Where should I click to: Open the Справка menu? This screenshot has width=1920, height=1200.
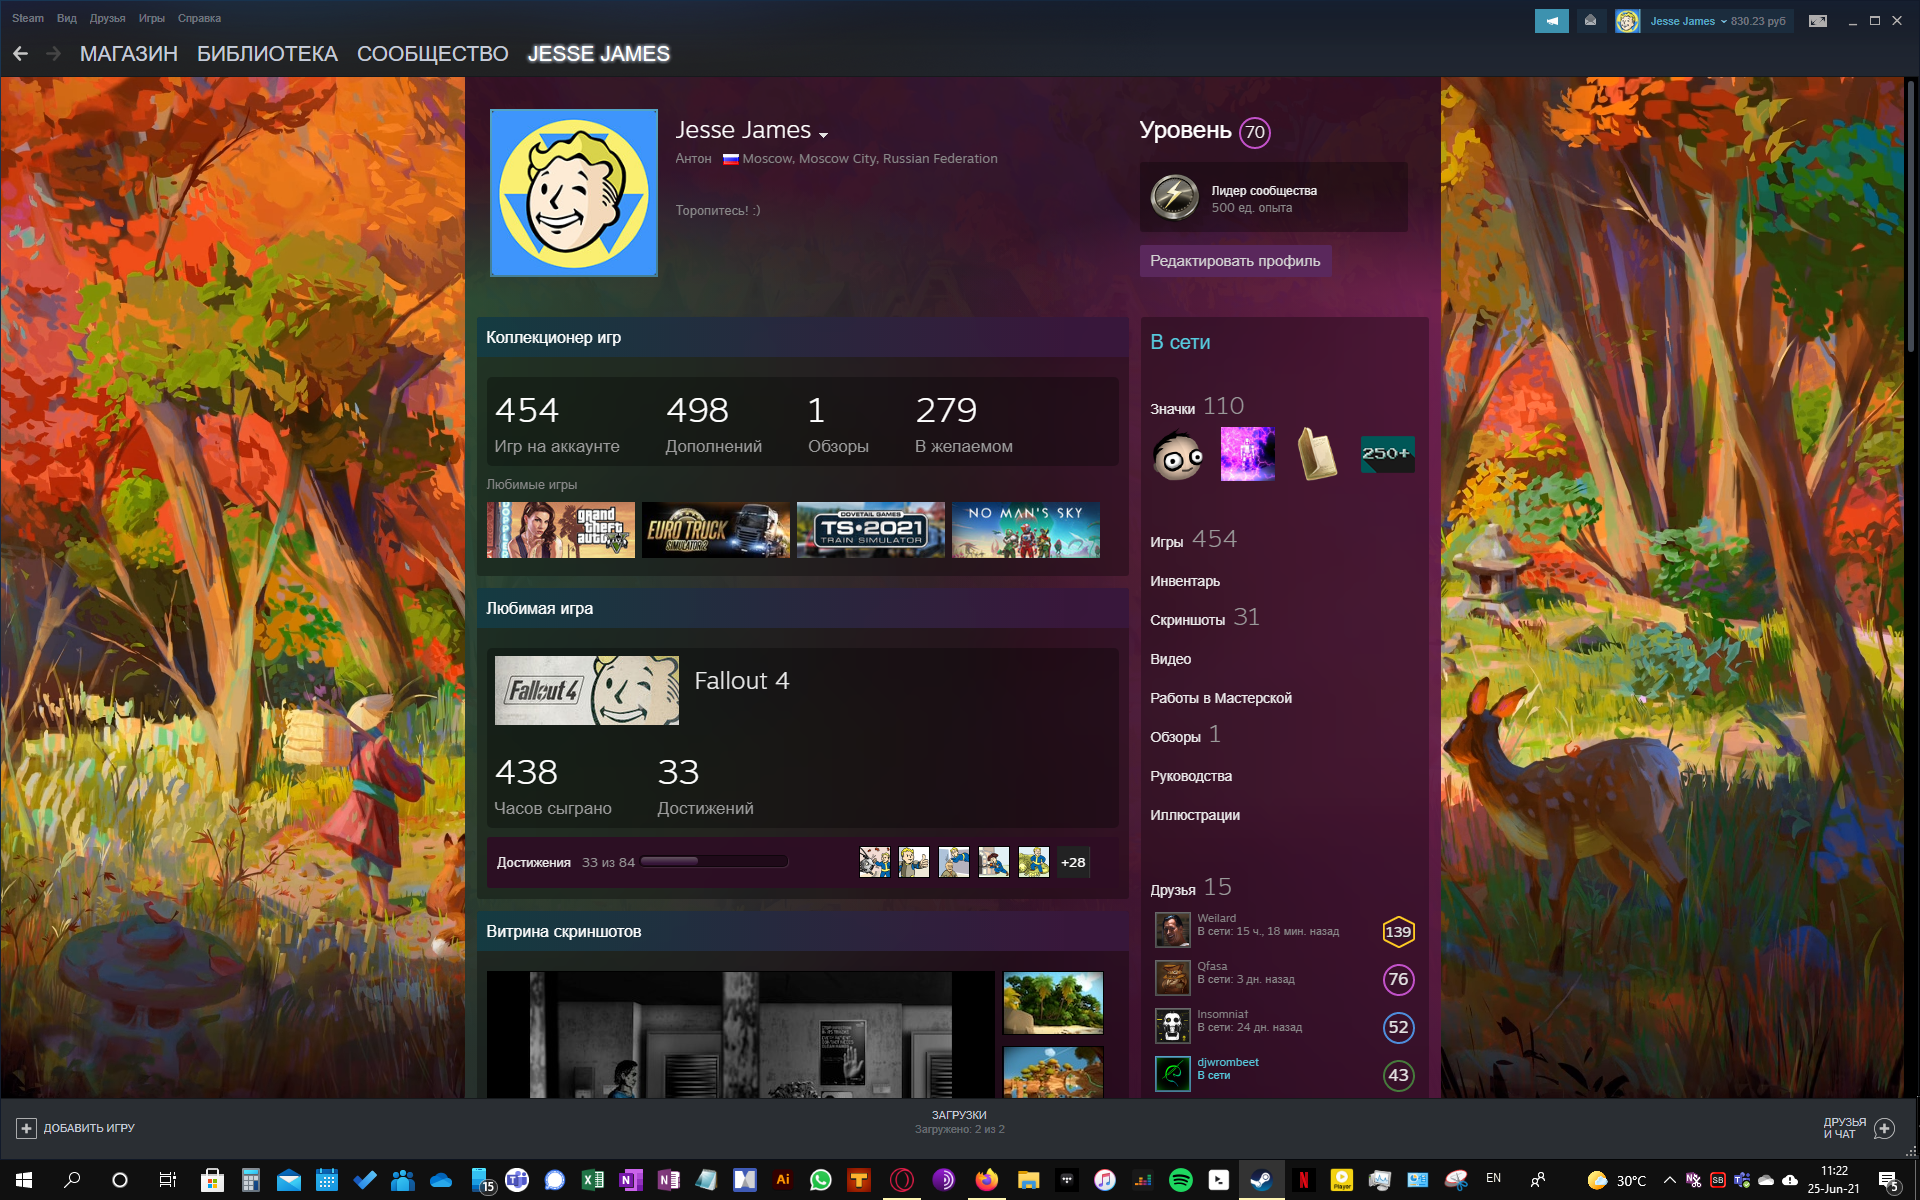199,18
